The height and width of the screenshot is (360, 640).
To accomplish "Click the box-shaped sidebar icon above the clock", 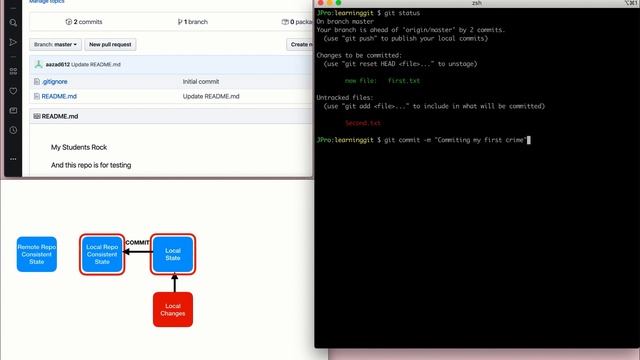I will pos(13,111).
